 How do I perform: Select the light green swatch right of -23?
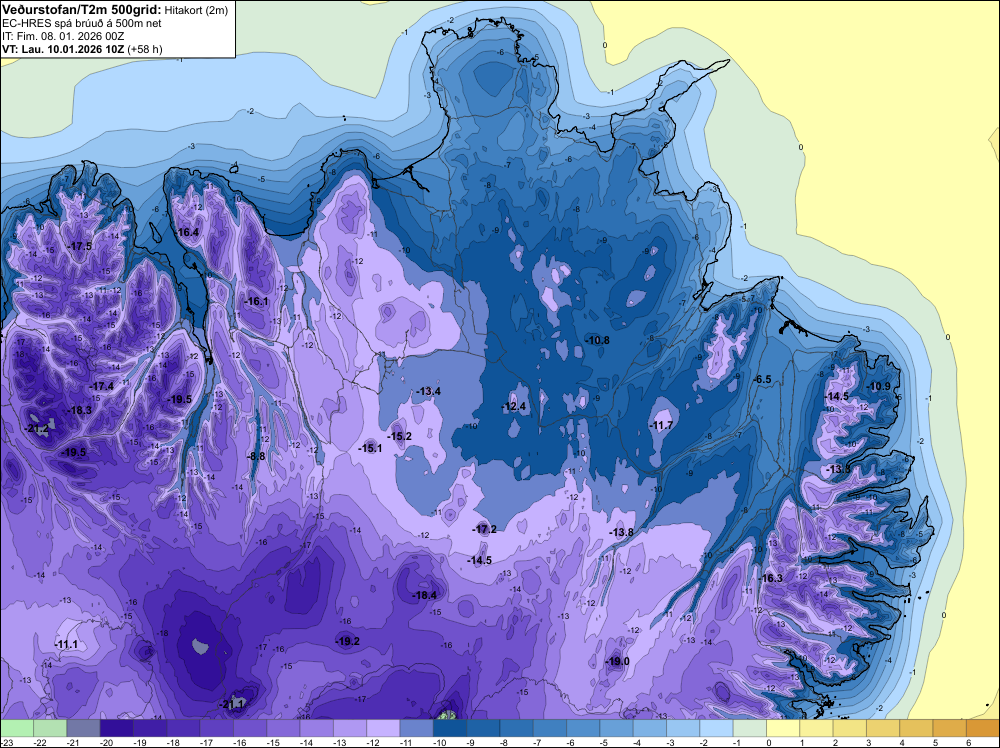[x=17, y=728]
